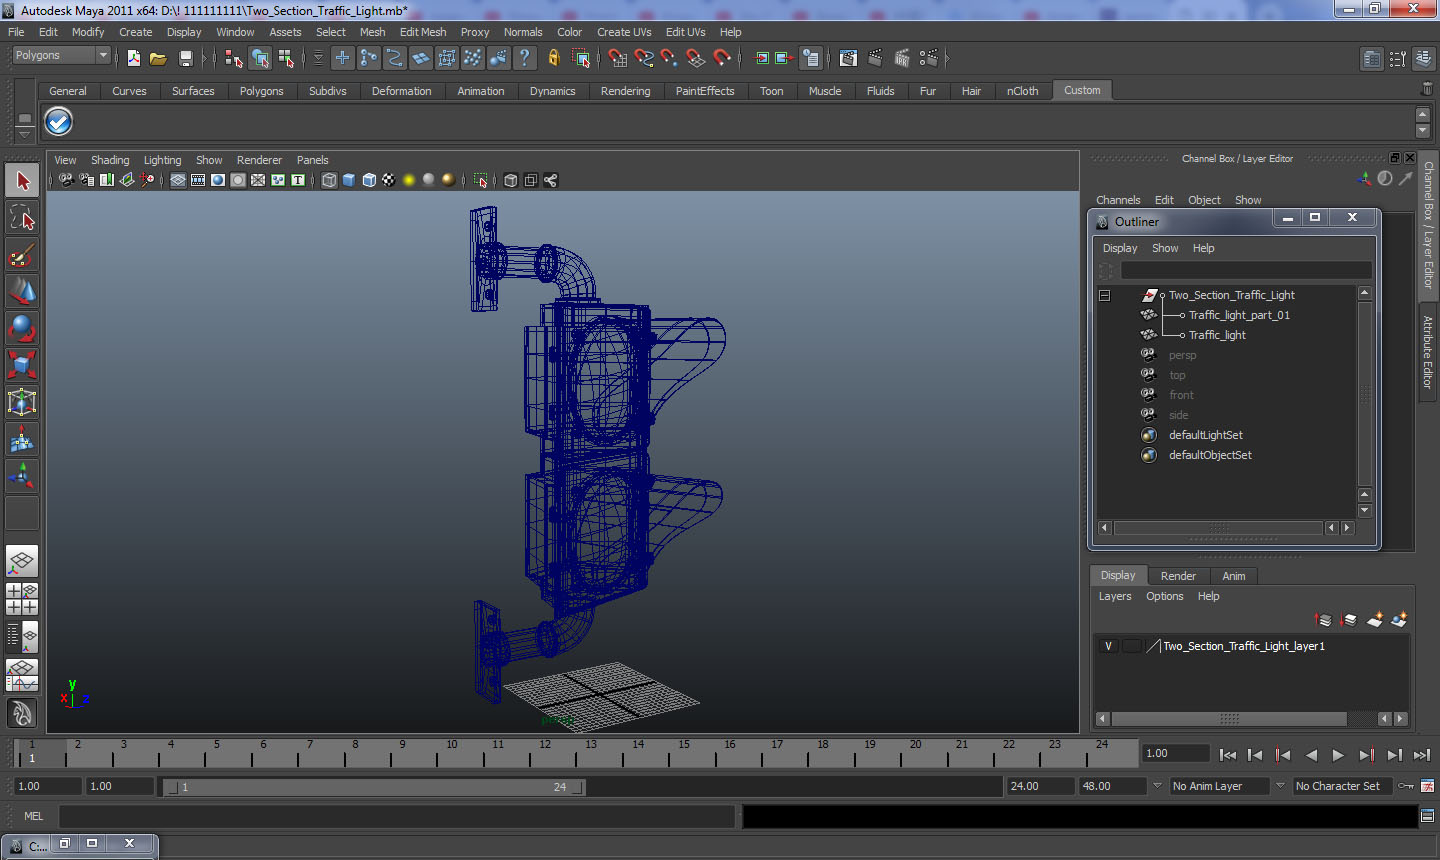This screenshot has height=860, width=1440.
Task: Open the script editor icon at bottom right
Action: coord(1427,816)
